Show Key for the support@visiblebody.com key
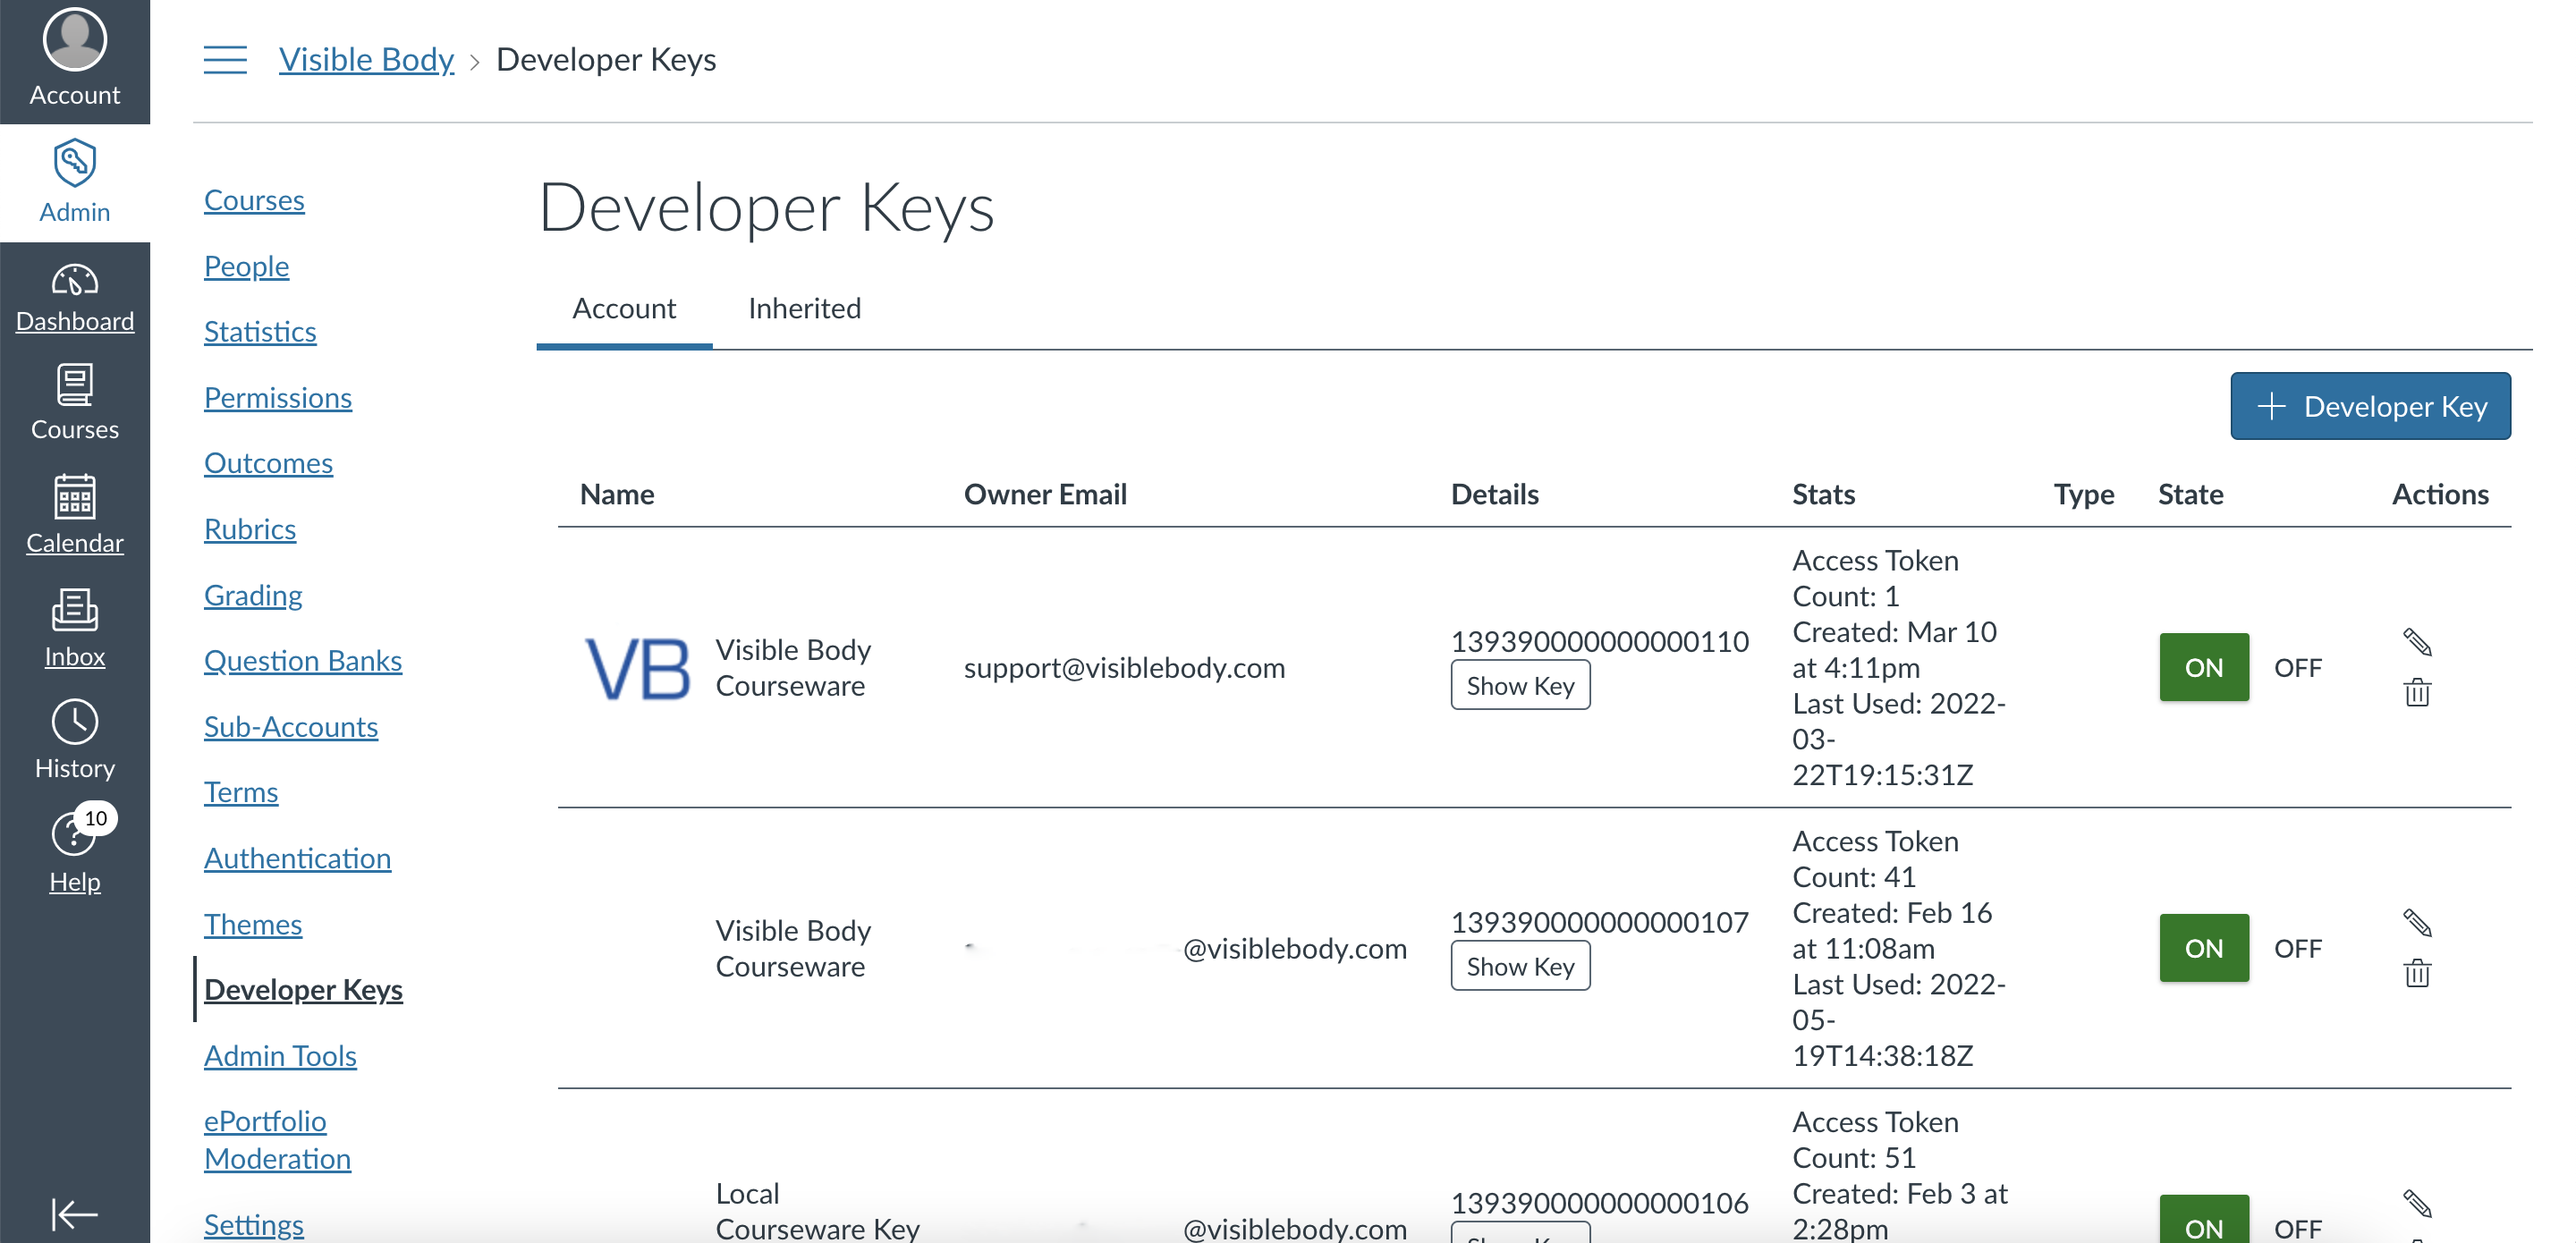This screenshot has height=1243, width=2576. [x=1520, y=685]
